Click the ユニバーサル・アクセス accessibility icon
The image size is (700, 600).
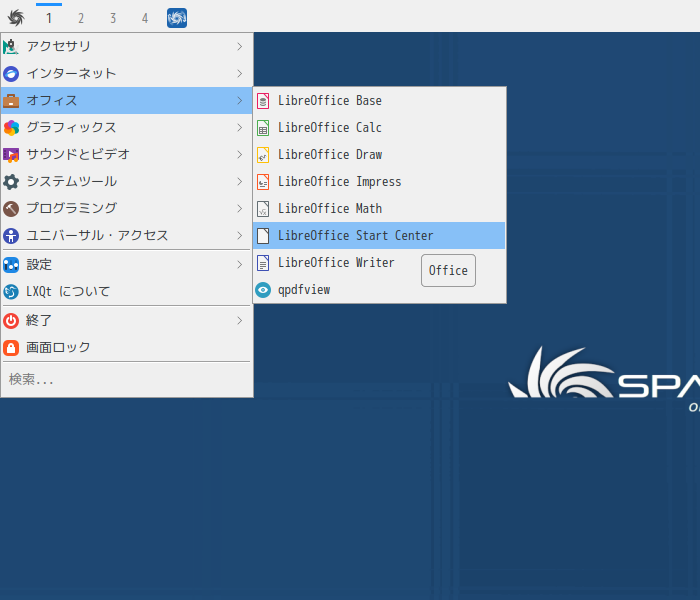[11, 236]
